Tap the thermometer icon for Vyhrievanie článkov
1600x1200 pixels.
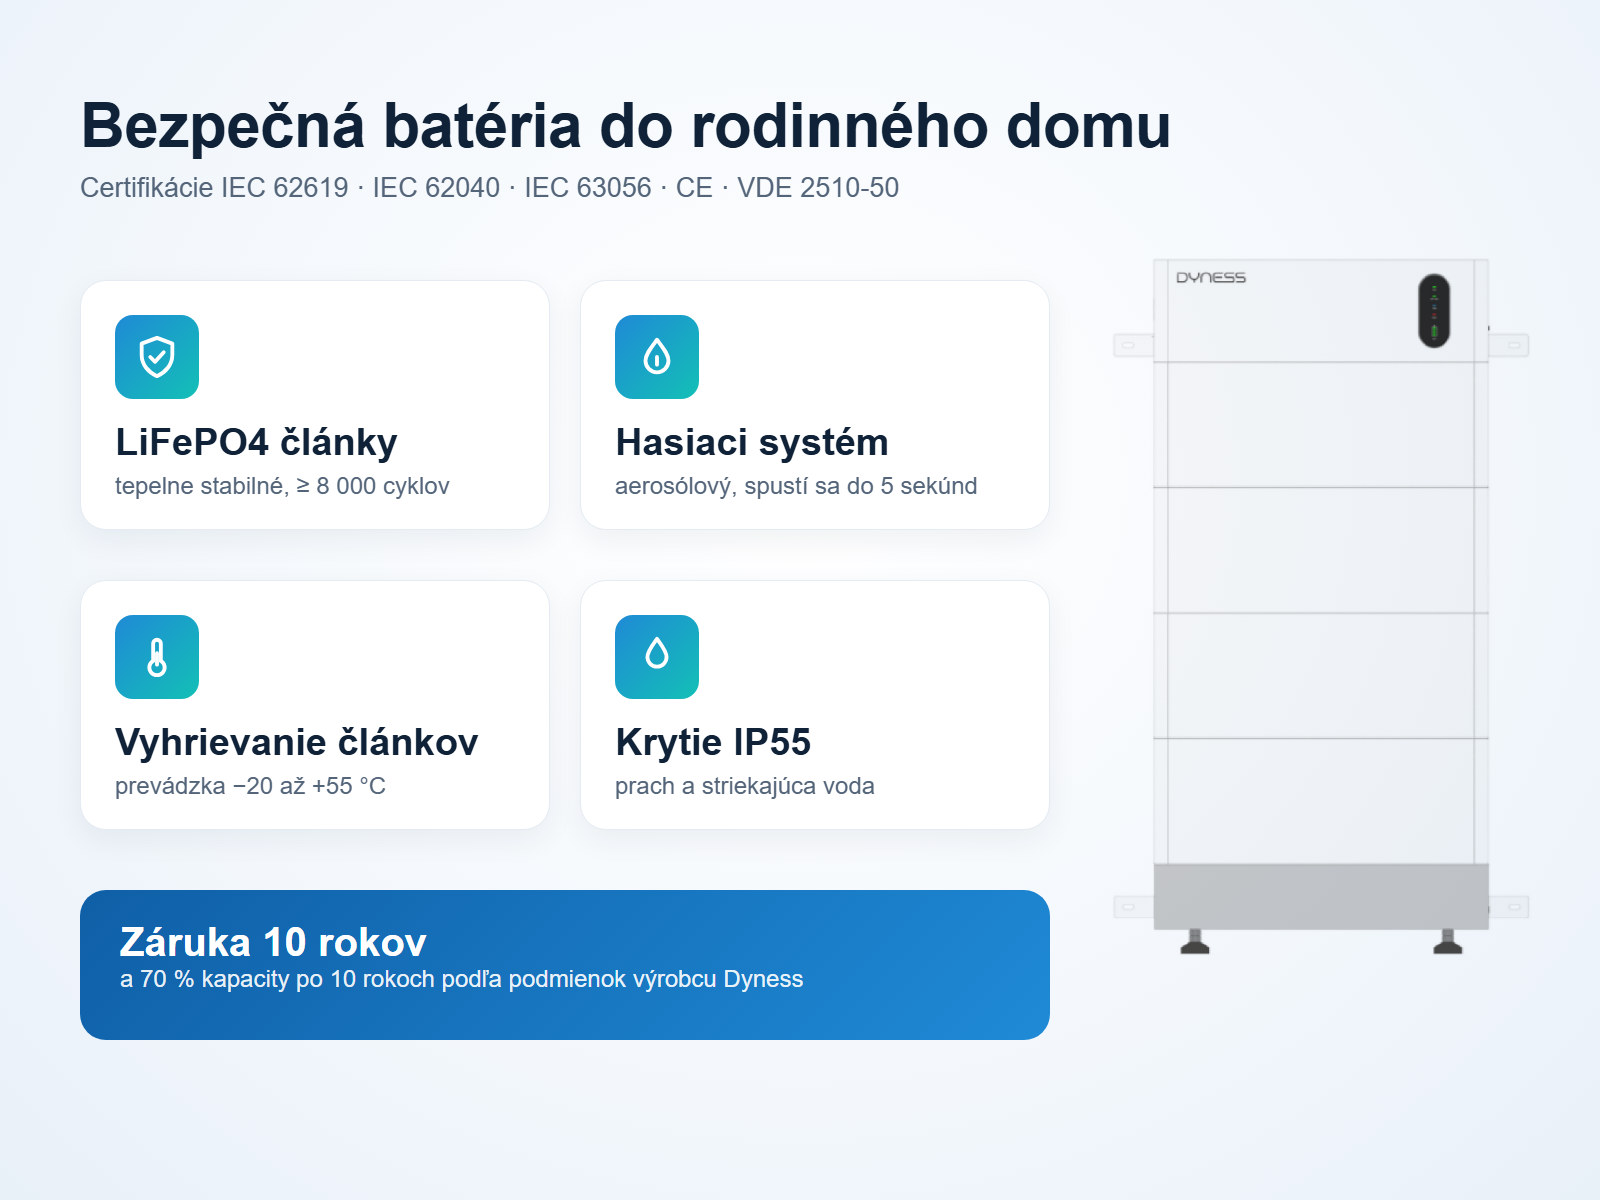[157, 657]
